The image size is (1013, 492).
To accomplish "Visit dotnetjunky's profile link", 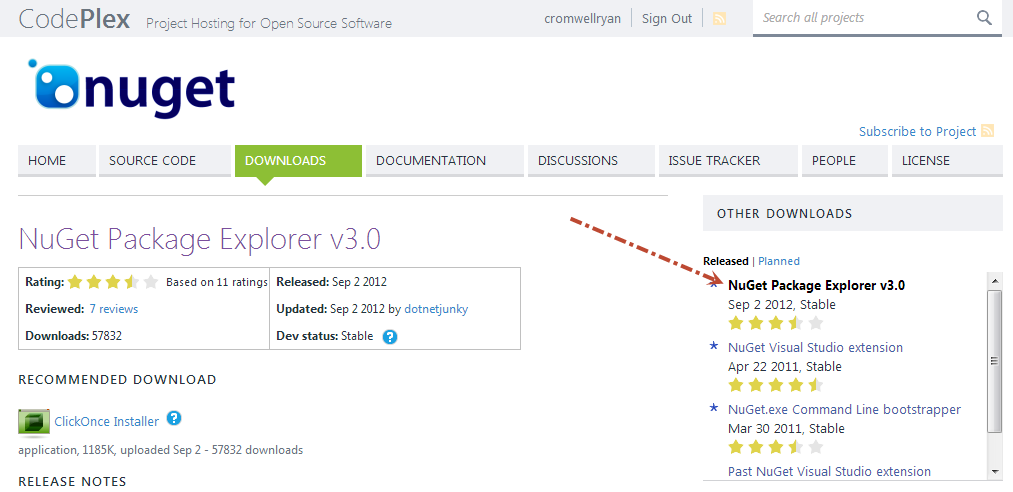I will 434,309.
